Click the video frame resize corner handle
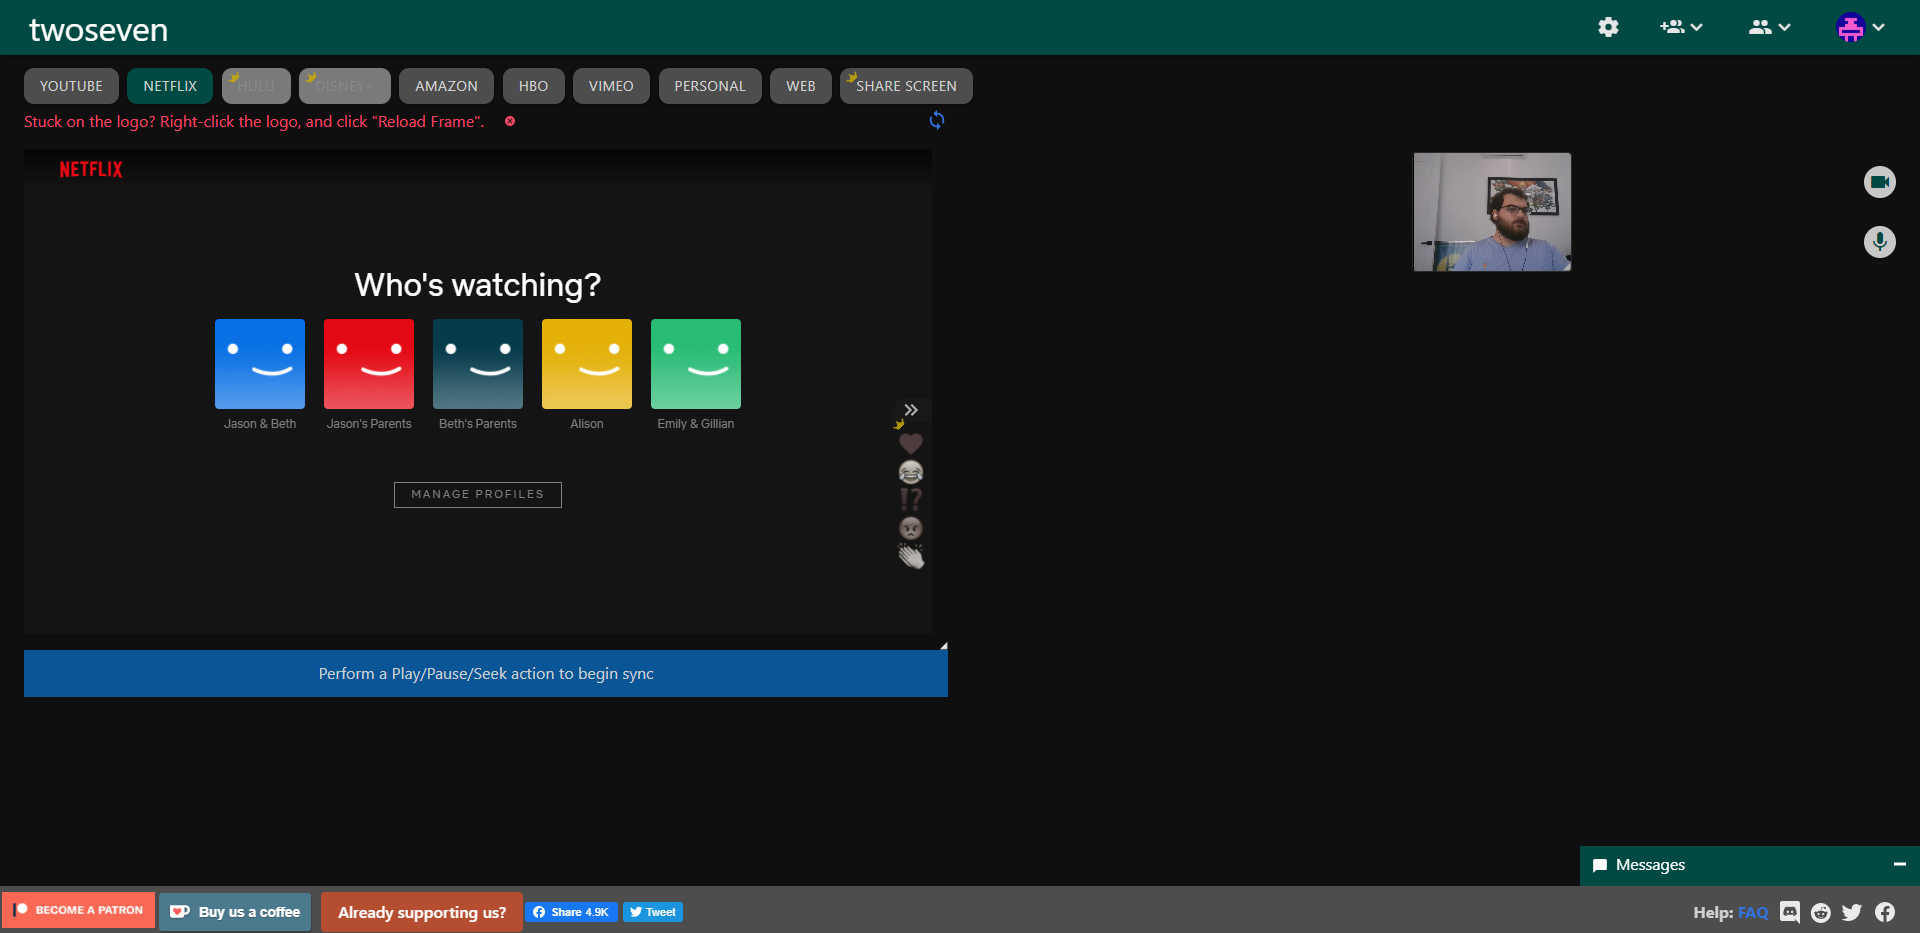This screenshot has width=1920, height=933. click(943, 646)
